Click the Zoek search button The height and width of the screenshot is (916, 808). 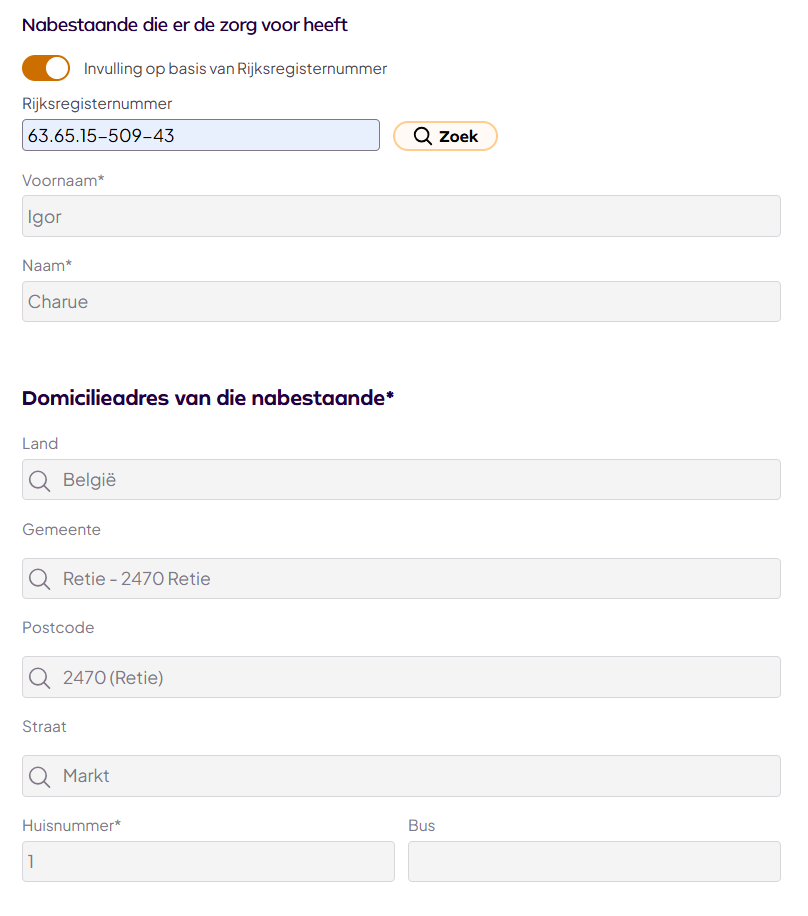point(445,136)
